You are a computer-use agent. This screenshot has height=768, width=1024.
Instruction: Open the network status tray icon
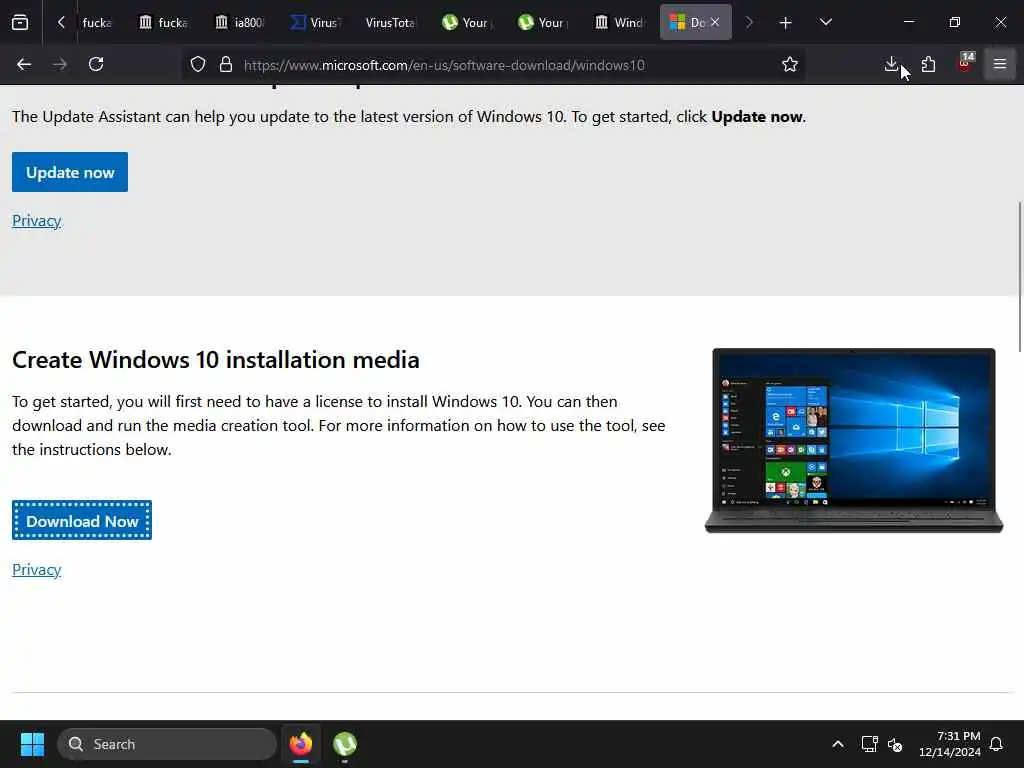pyautogui.click(x=869, y=744)
